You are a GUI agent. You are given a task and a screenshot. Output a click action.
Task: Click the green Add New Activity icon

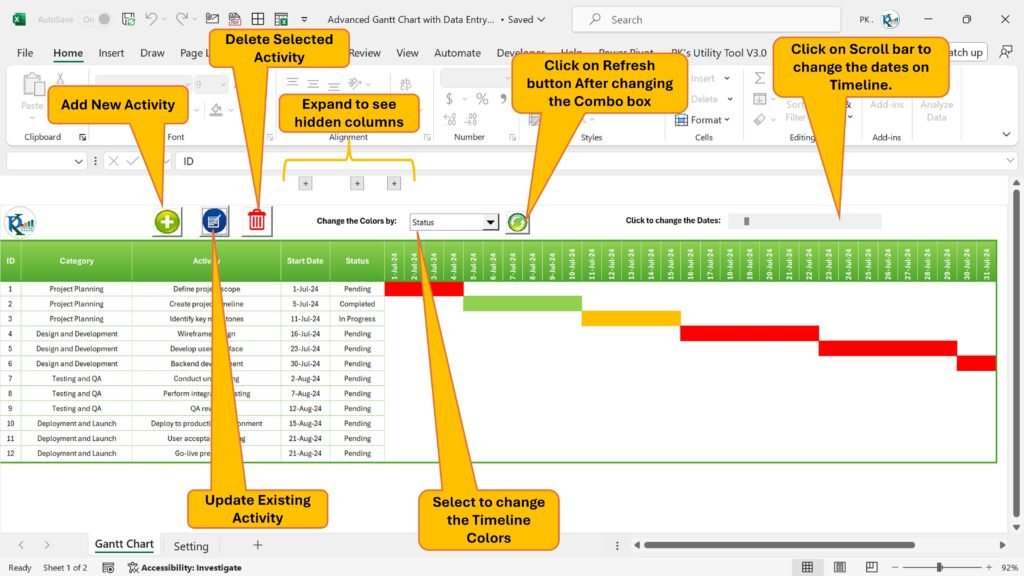pyautogui.click(x=166, y=222)
